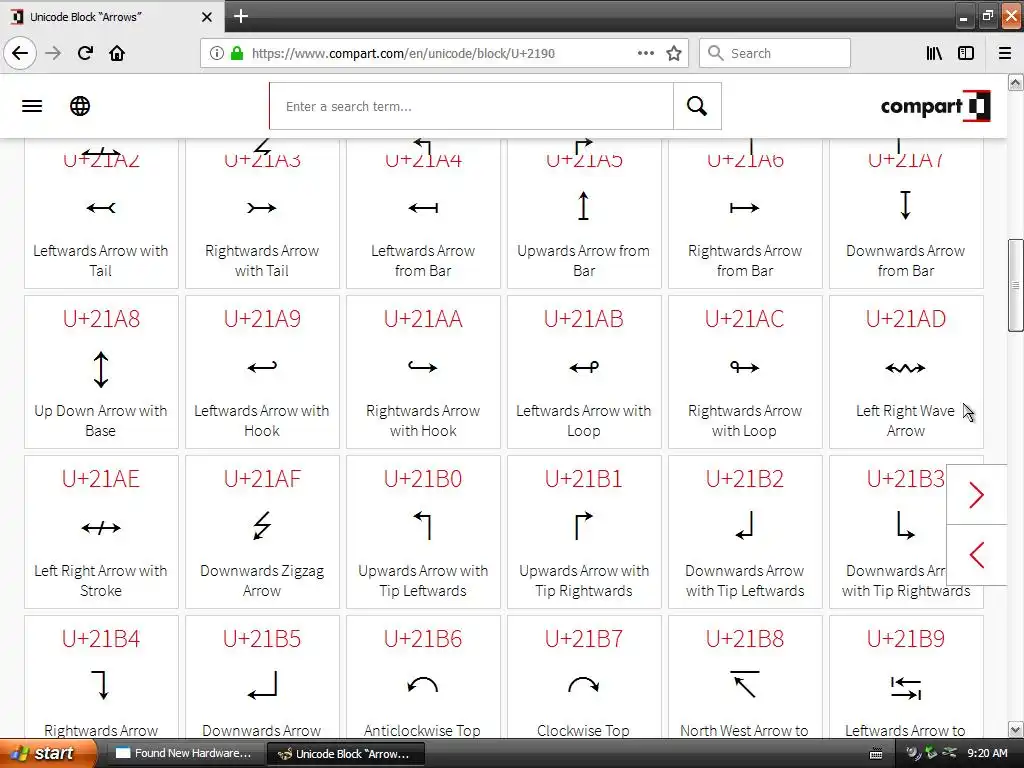Click the Compart search magnifier button
Viewport: 1024px width, 768px height.
[x=697, y=106]
